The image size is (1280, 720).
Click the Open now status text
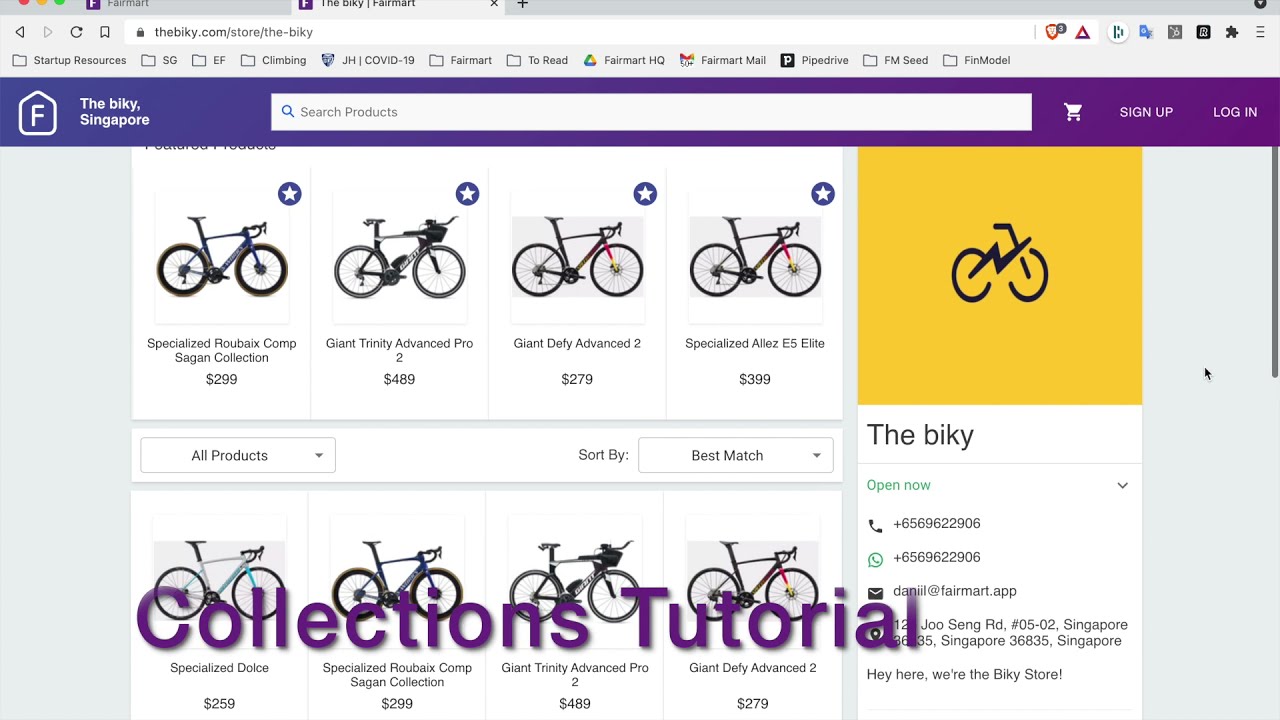899,485
